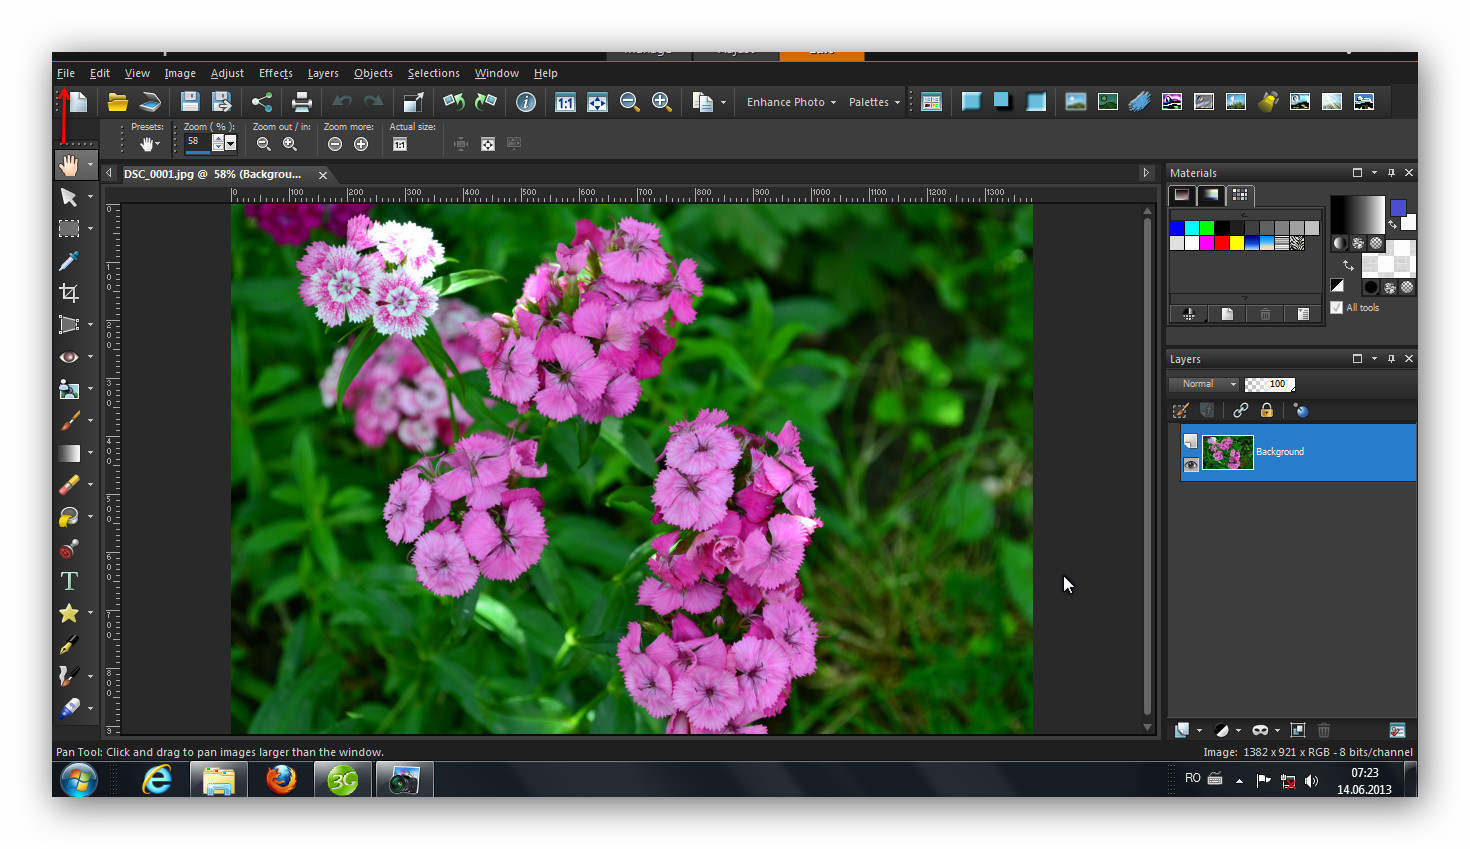Select the Preset Shape star tool
Screen dimensions: 1470x849
click(69, 613)
